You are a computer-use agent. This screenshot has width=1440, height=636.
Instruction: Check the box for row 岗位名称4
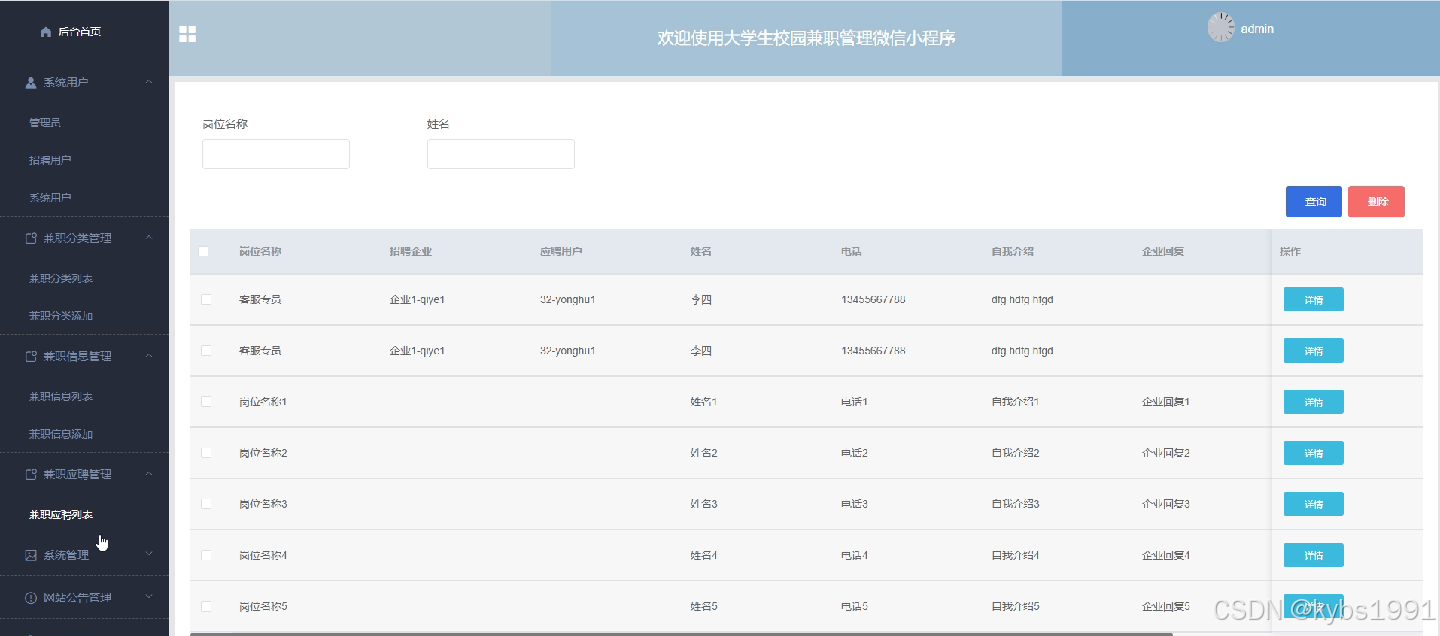click(x=206, y=555)
